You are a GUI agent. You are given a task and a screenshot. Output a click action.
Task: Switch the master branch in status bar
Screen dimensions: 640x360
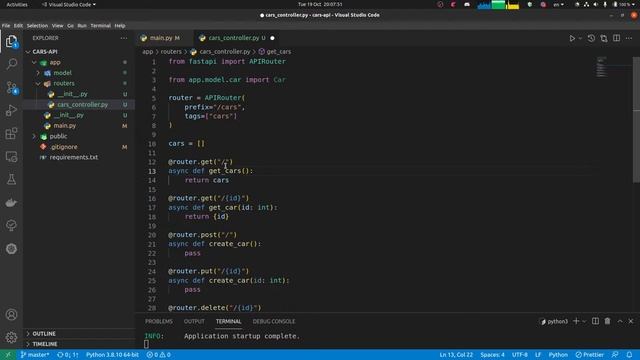(35, 355)
